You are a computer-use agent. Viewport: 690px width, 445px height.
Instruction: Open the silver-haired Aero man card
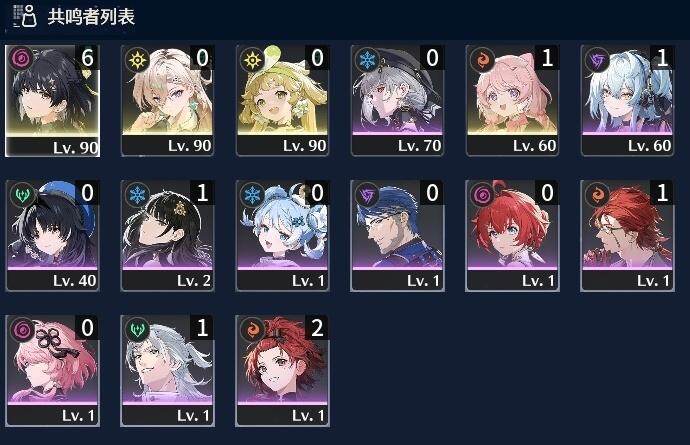point(167,371)
